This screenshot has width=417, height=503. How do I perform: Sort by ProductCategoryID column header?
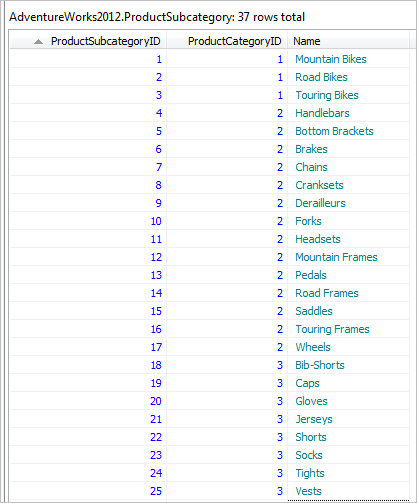[x=227, y=41]
